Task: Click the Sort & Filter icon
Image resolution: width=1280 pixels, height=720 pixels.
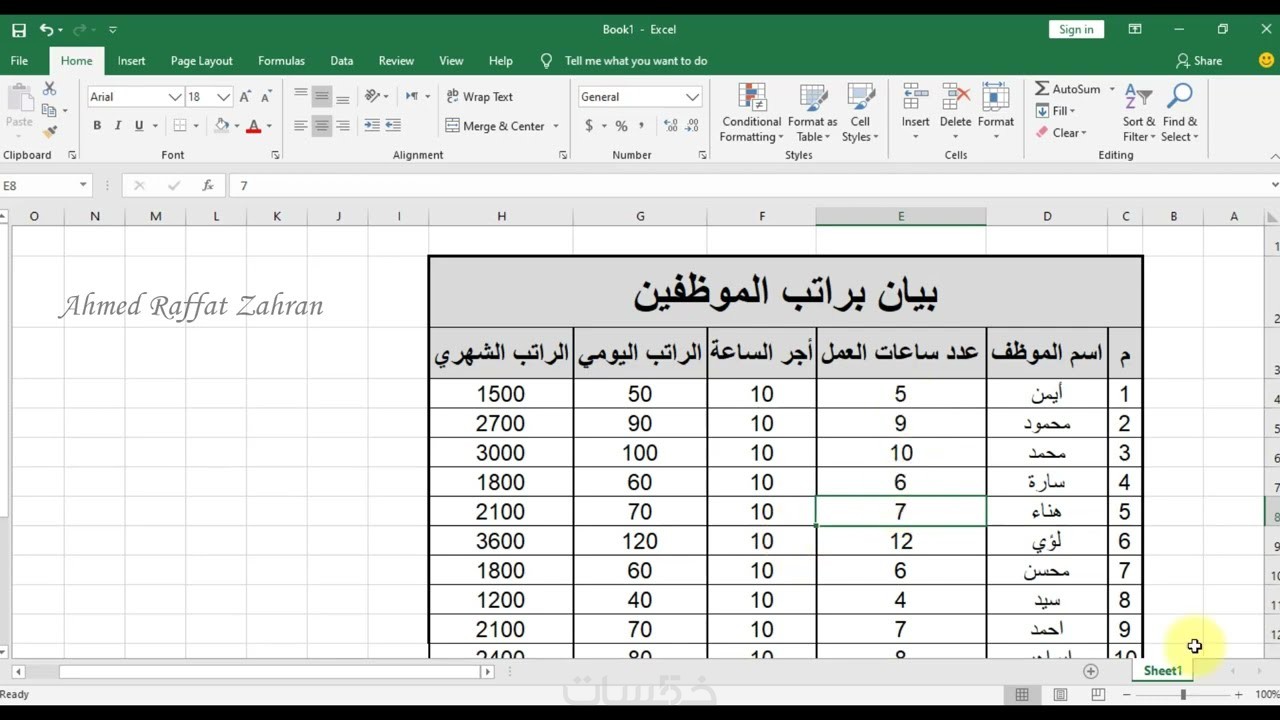Action: pyautogui.click(x=1139, y=98)
